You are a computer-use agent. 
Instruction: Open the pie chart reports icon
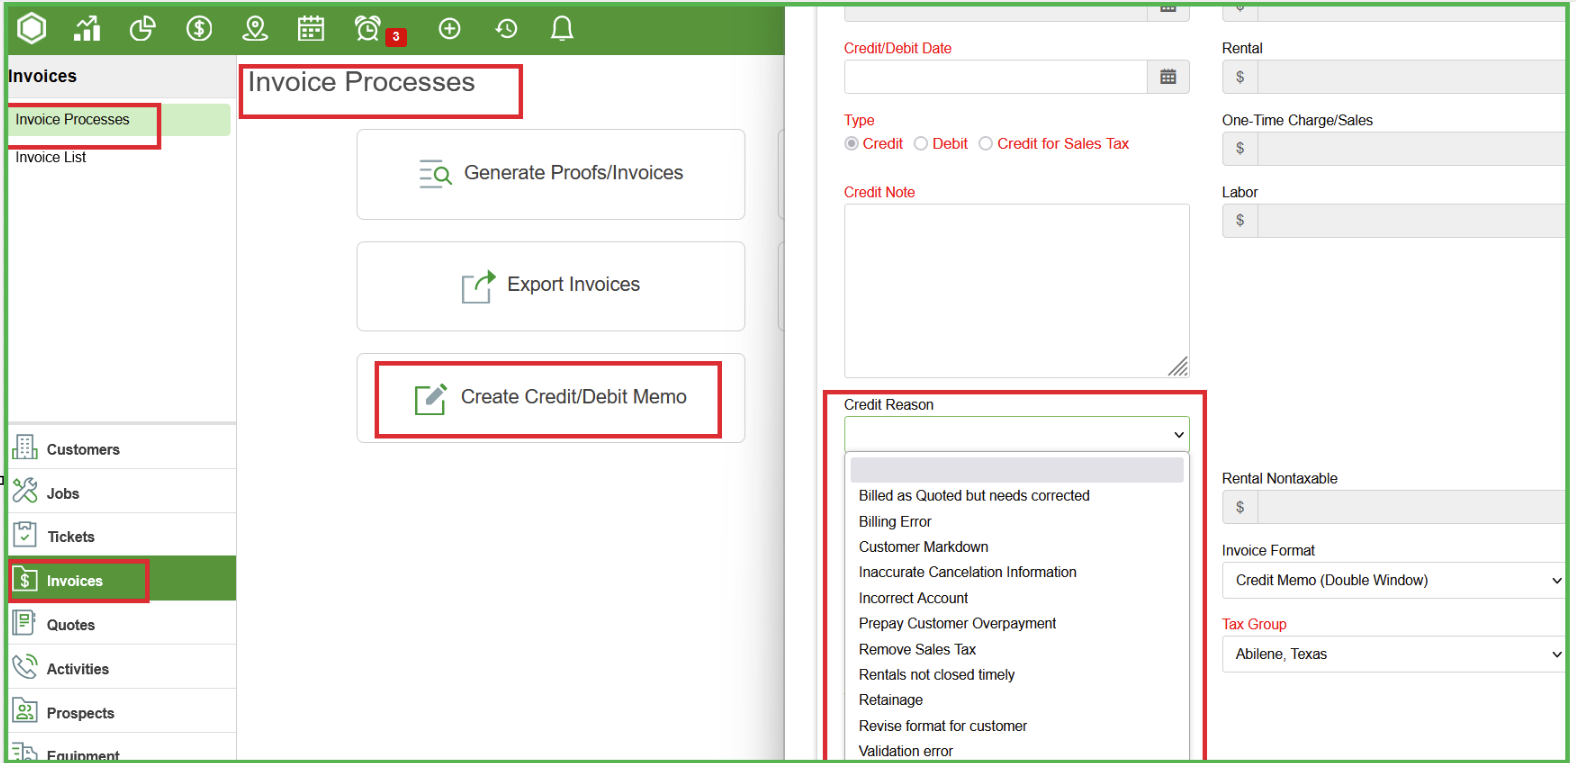143,29
